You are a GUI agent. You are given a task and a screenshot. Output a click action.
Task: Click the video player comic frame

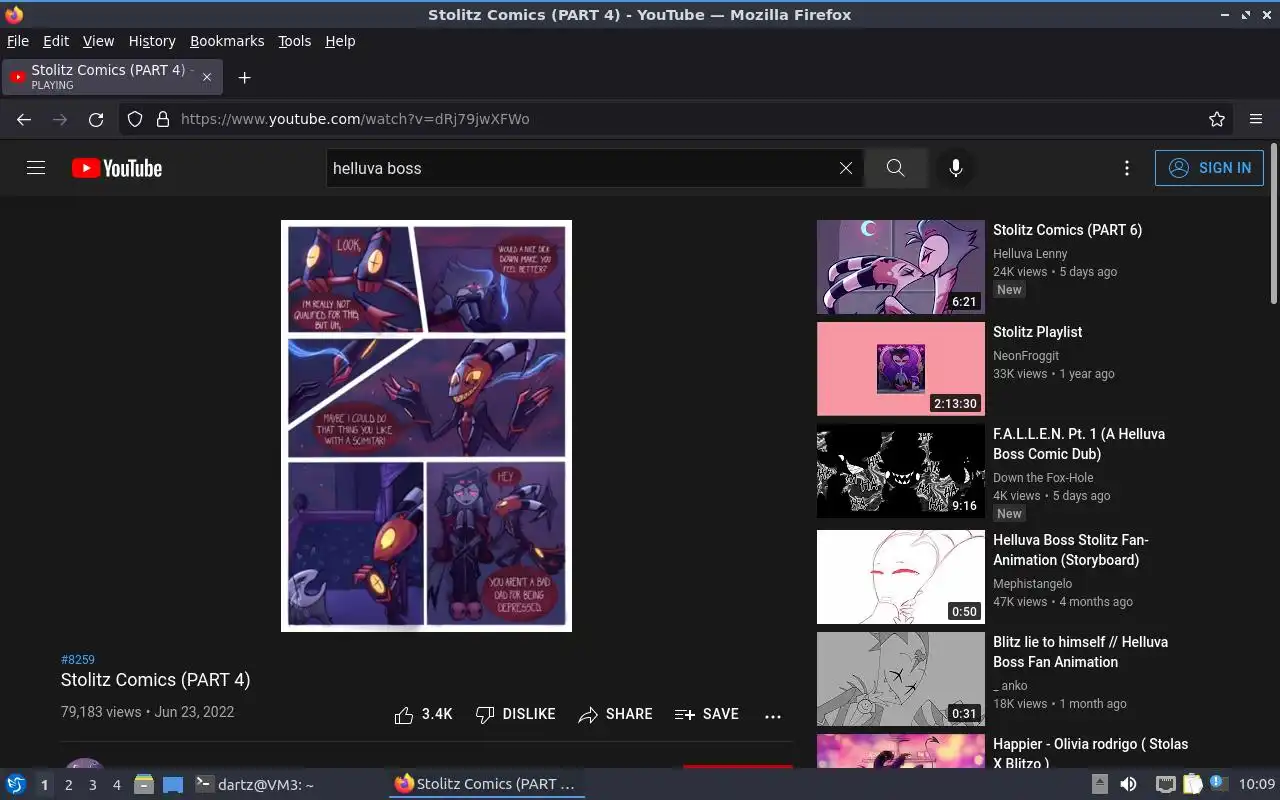click(x=426, y=426)
